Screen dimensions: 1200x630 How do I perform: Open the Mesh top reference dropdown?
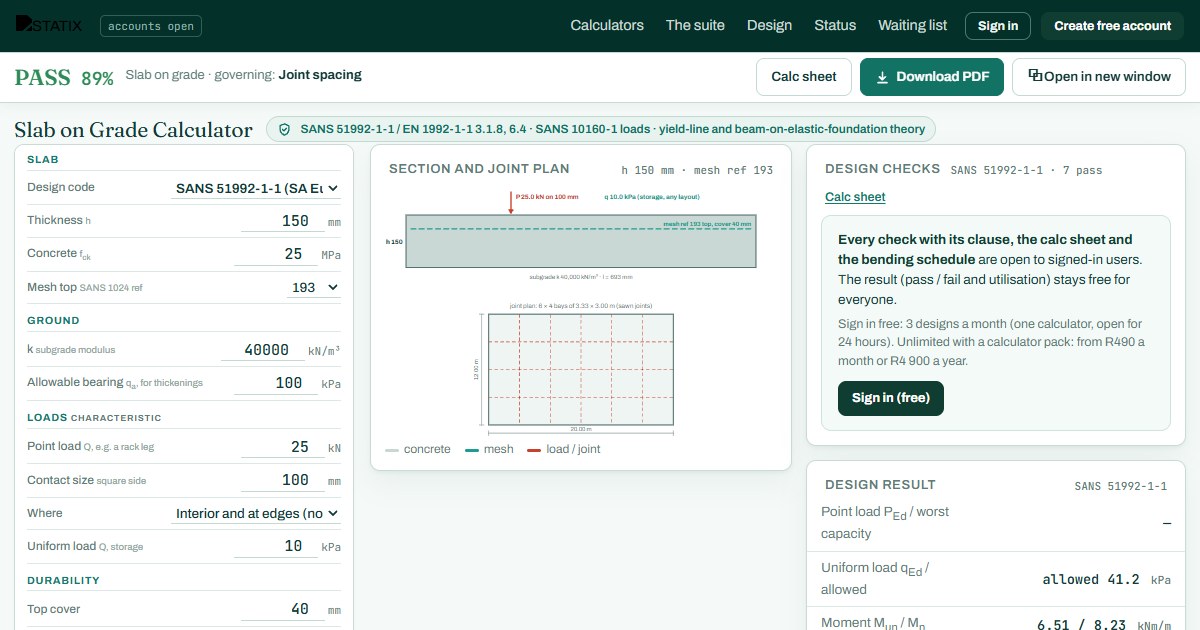pos(314,287)
